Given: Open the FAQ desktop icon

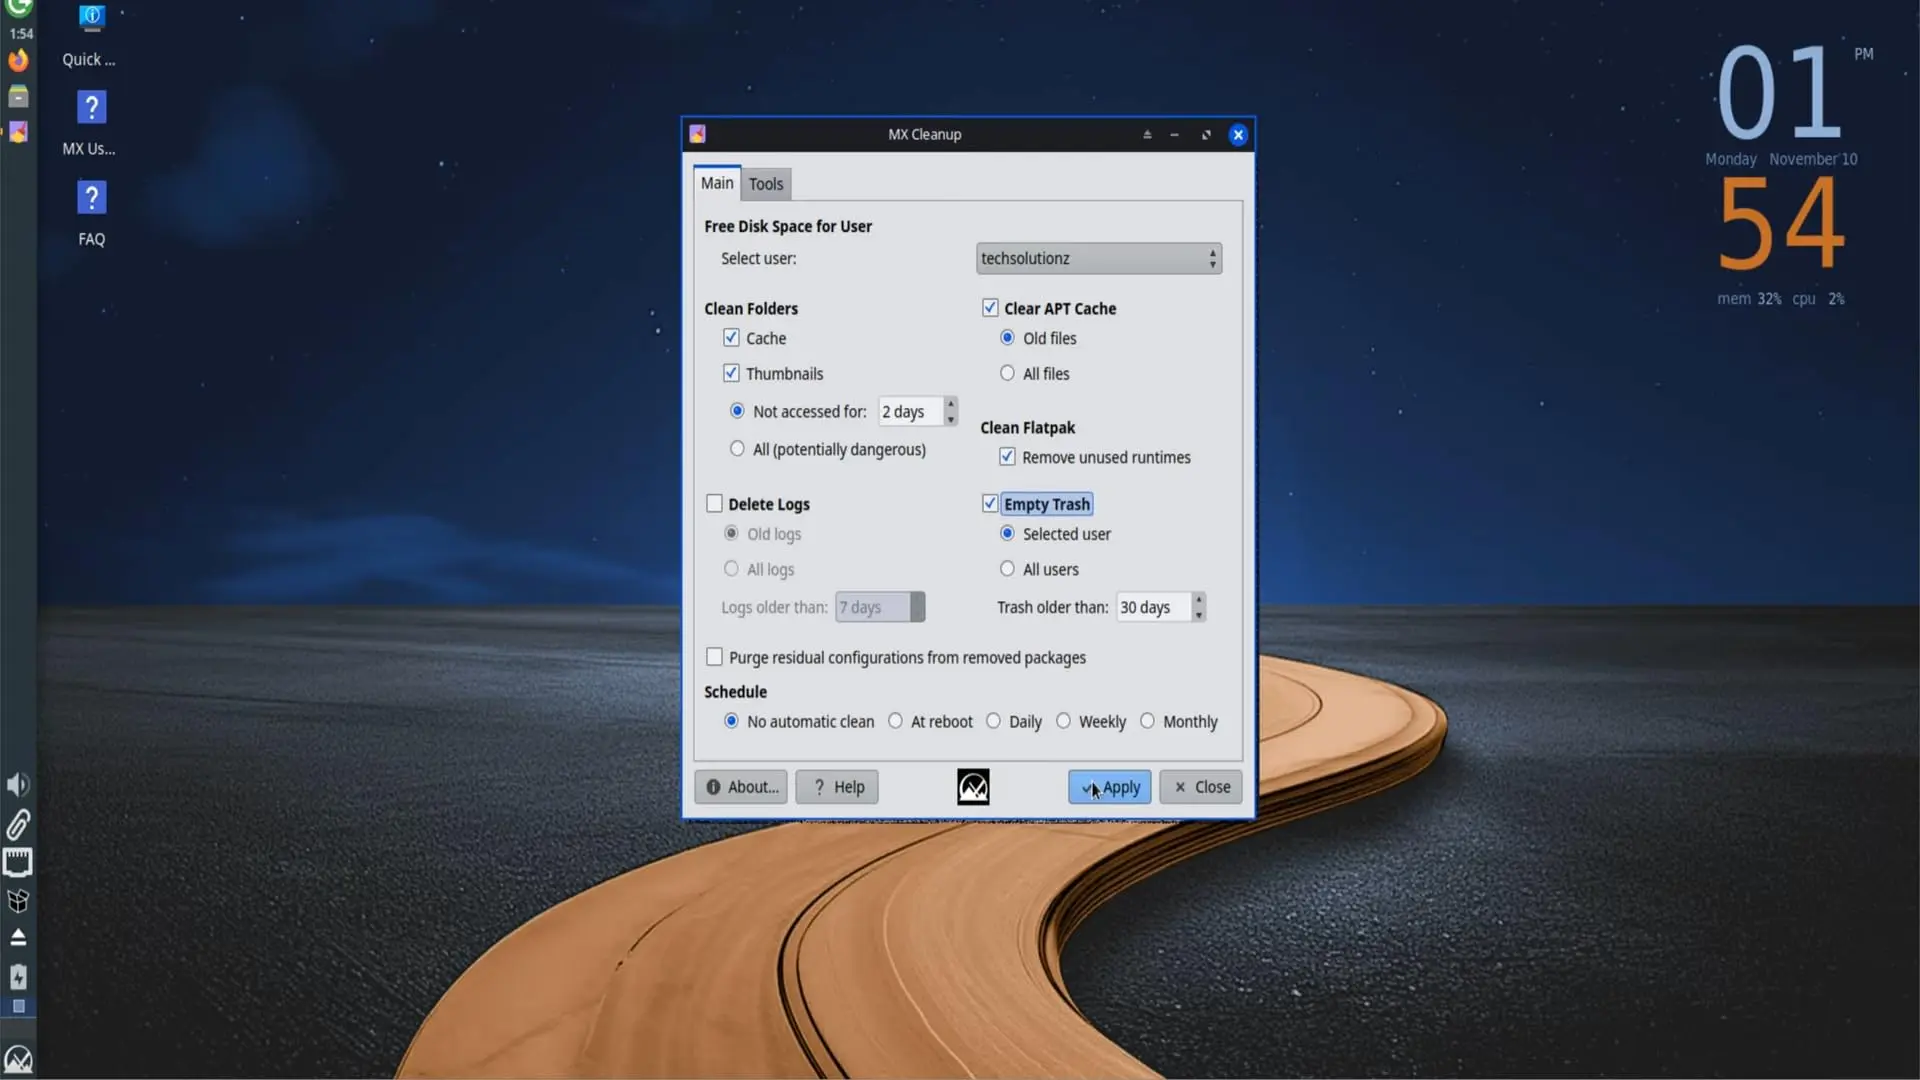Looking at the screenshot, I should coord(91,214).
